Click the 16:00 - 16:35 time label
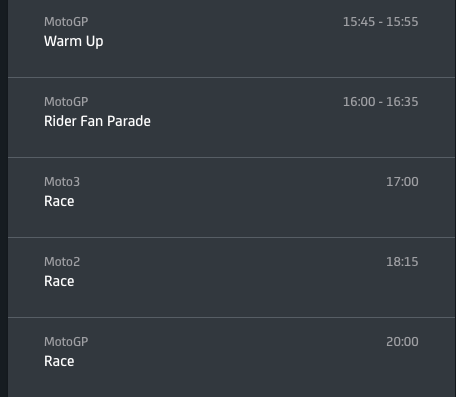The width and height of the screenshot is (456, 397). [x=380, y=102]
